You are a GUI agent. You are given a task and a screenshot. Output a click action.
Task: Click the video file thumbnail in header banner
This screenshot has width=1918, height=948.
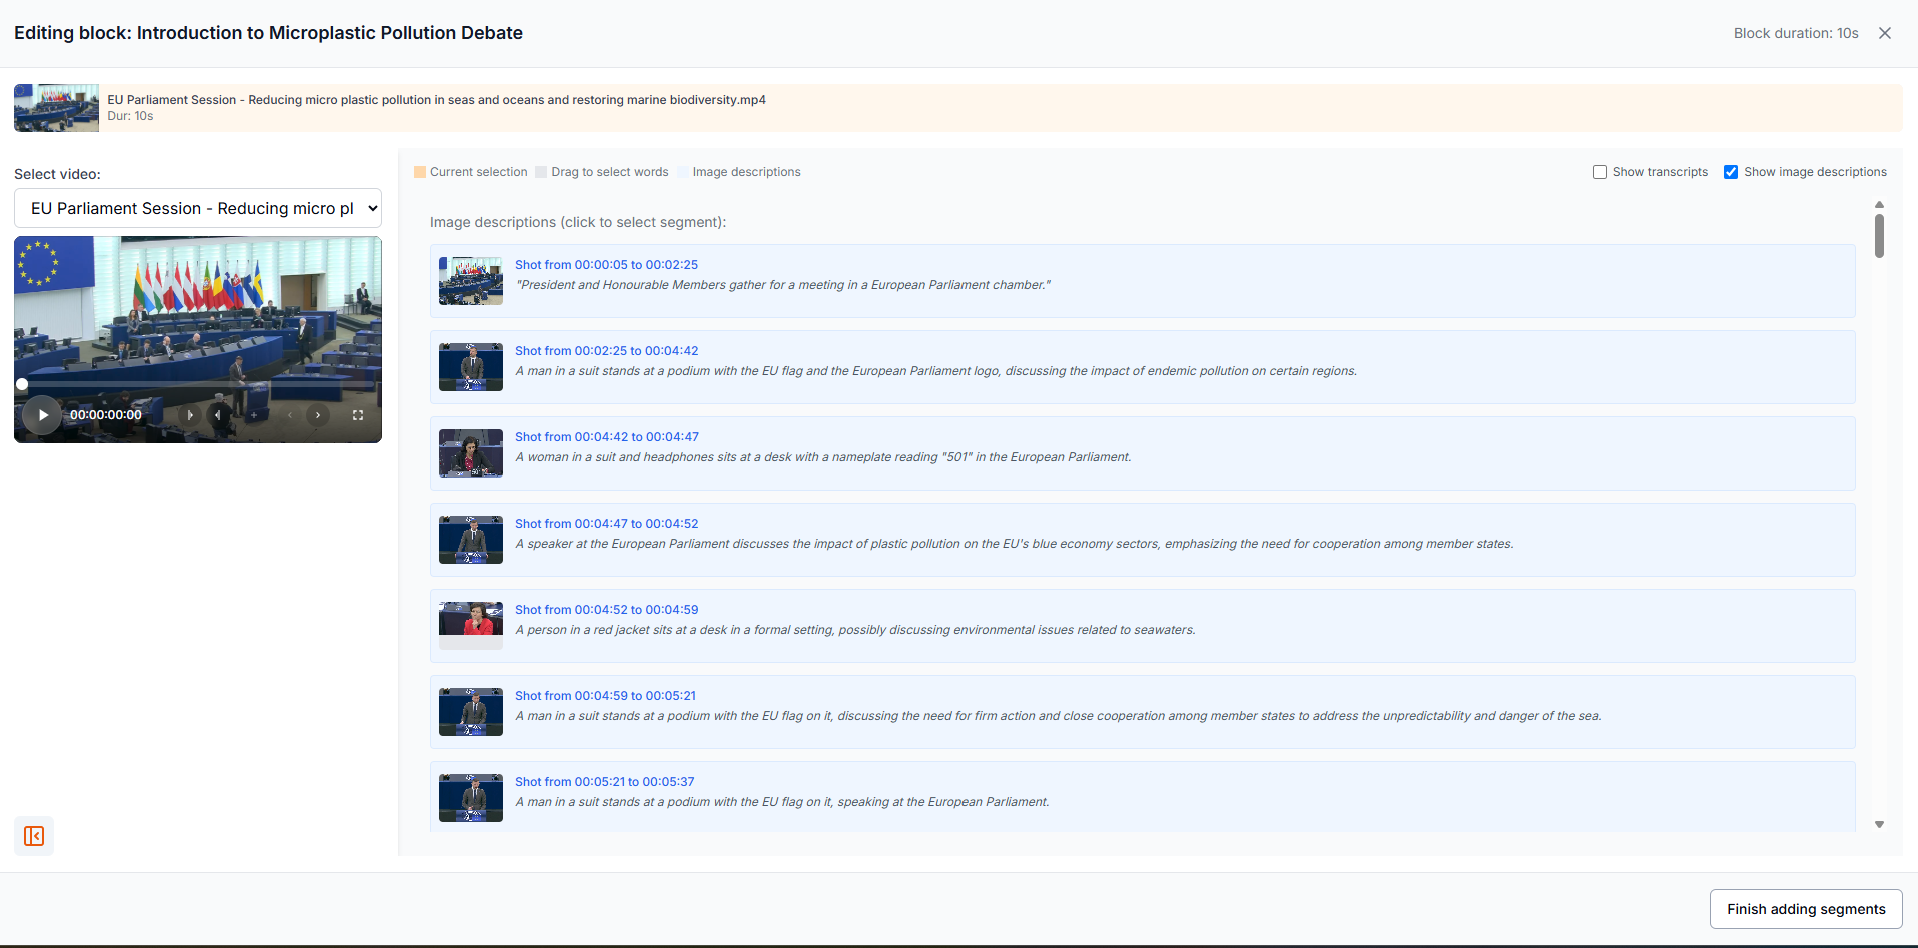56,108
